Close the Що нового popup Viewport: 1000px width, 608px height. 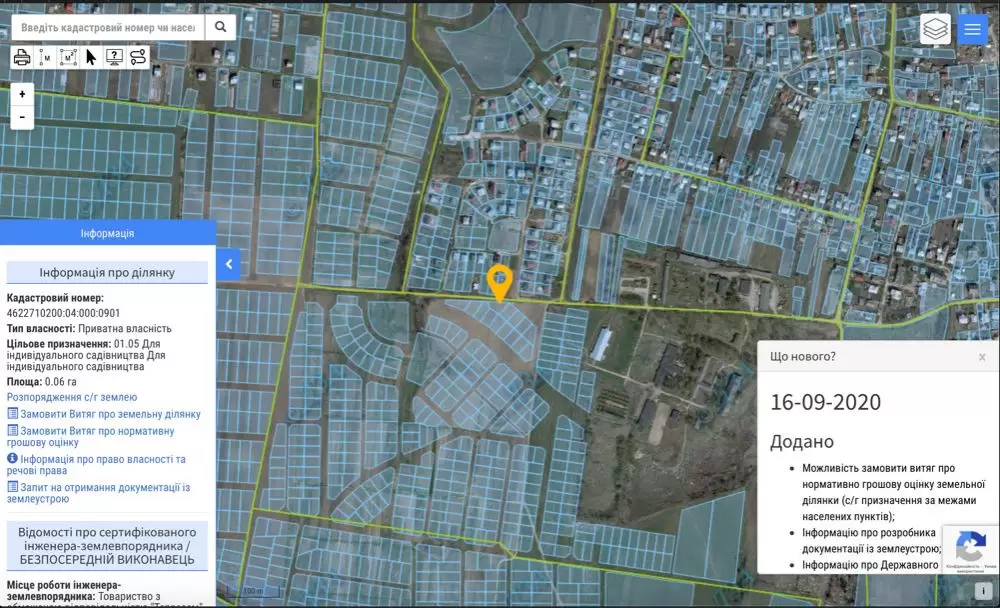[982, 357]
